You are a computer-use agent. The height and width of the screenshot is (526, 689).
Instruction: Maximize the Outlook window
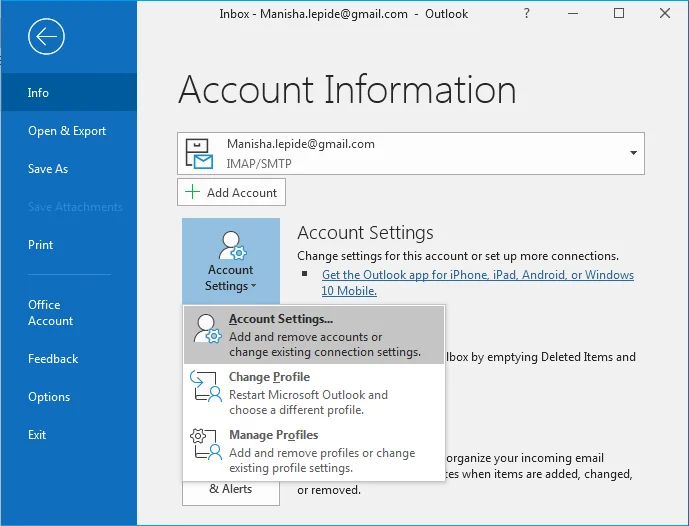click(619, 13)
